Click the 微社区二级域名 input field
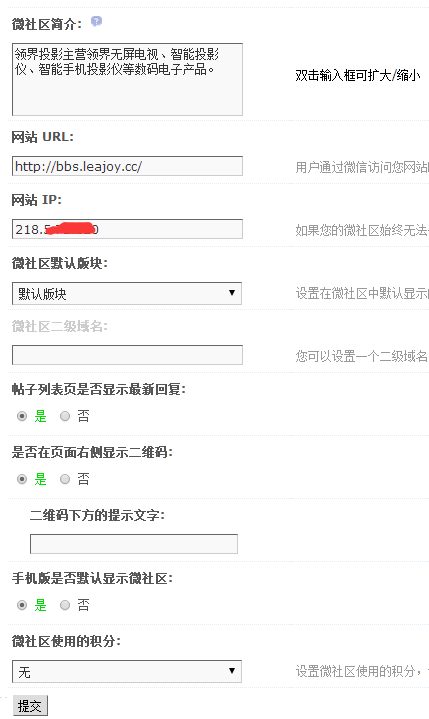This screenshot has height=719, width=429. click(127, 355)
